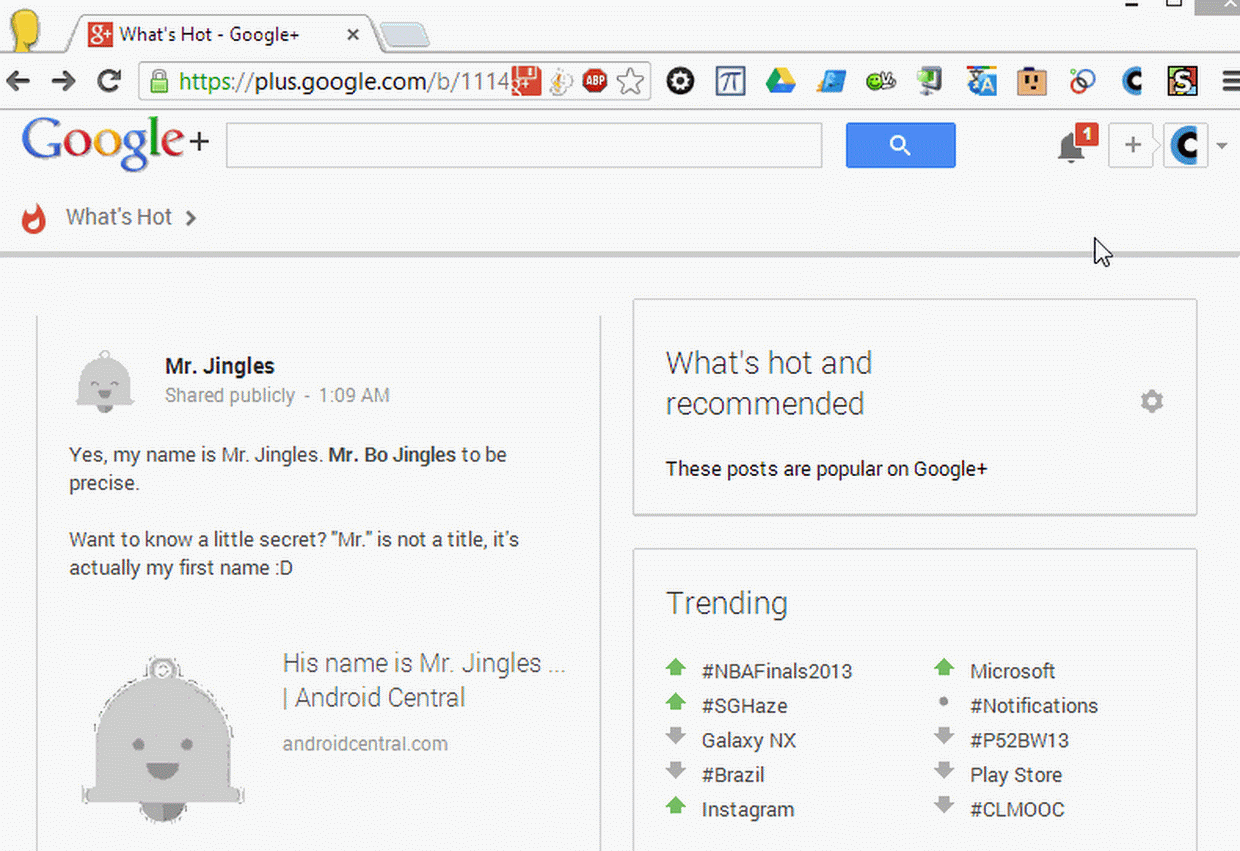Click the browser address bar URL
Screen dimensions: 1240x851
345,82
